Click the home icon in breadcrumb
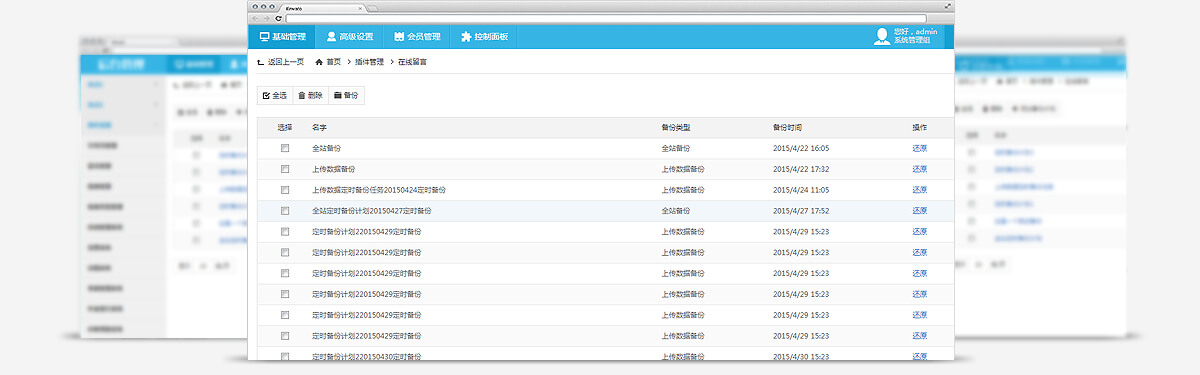The image size is (1200, 375). [319, 62]
